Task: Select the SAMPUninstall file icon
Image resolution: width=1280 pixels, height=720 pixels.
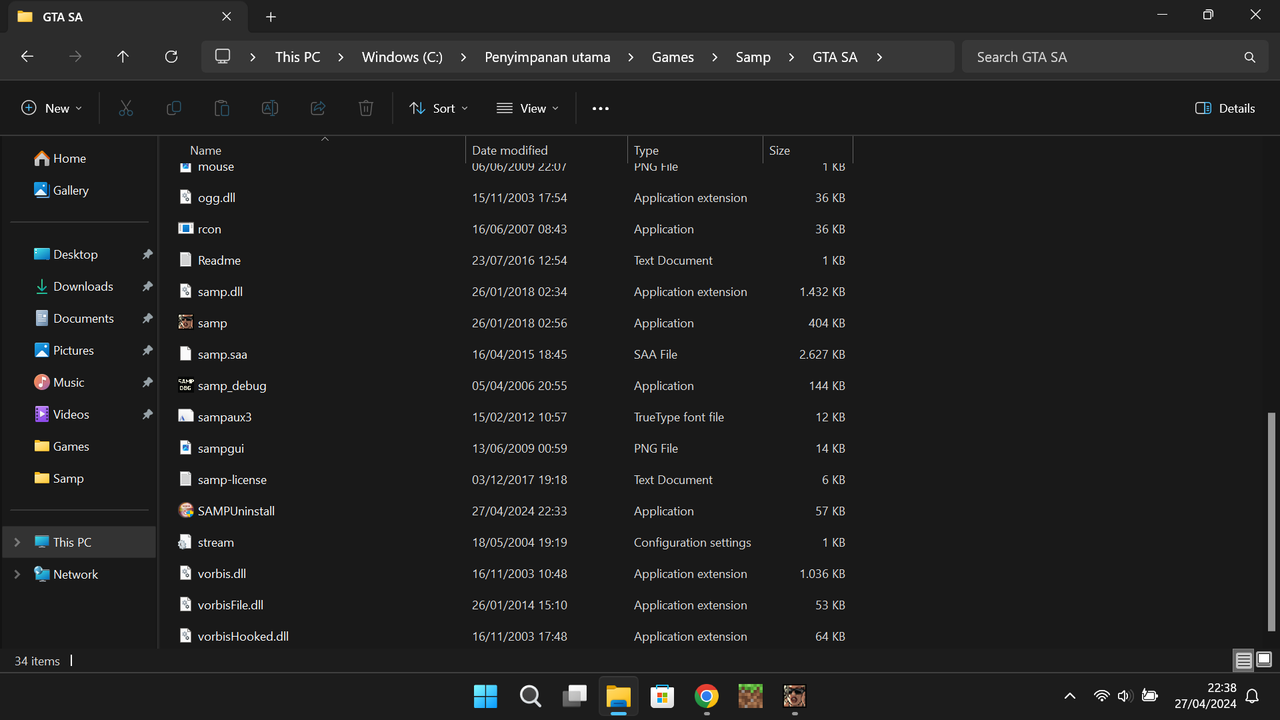Action: coord(185,511)
